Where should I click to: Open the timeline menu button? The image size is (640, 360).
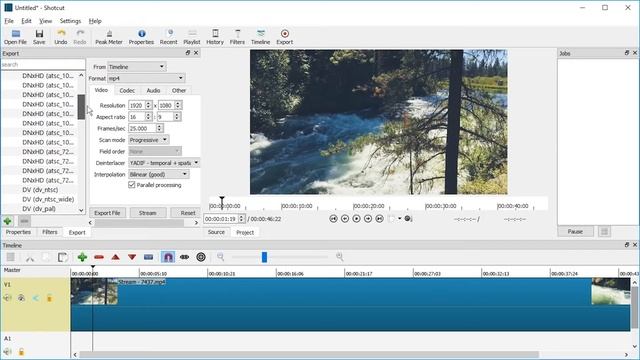point(11,257)
